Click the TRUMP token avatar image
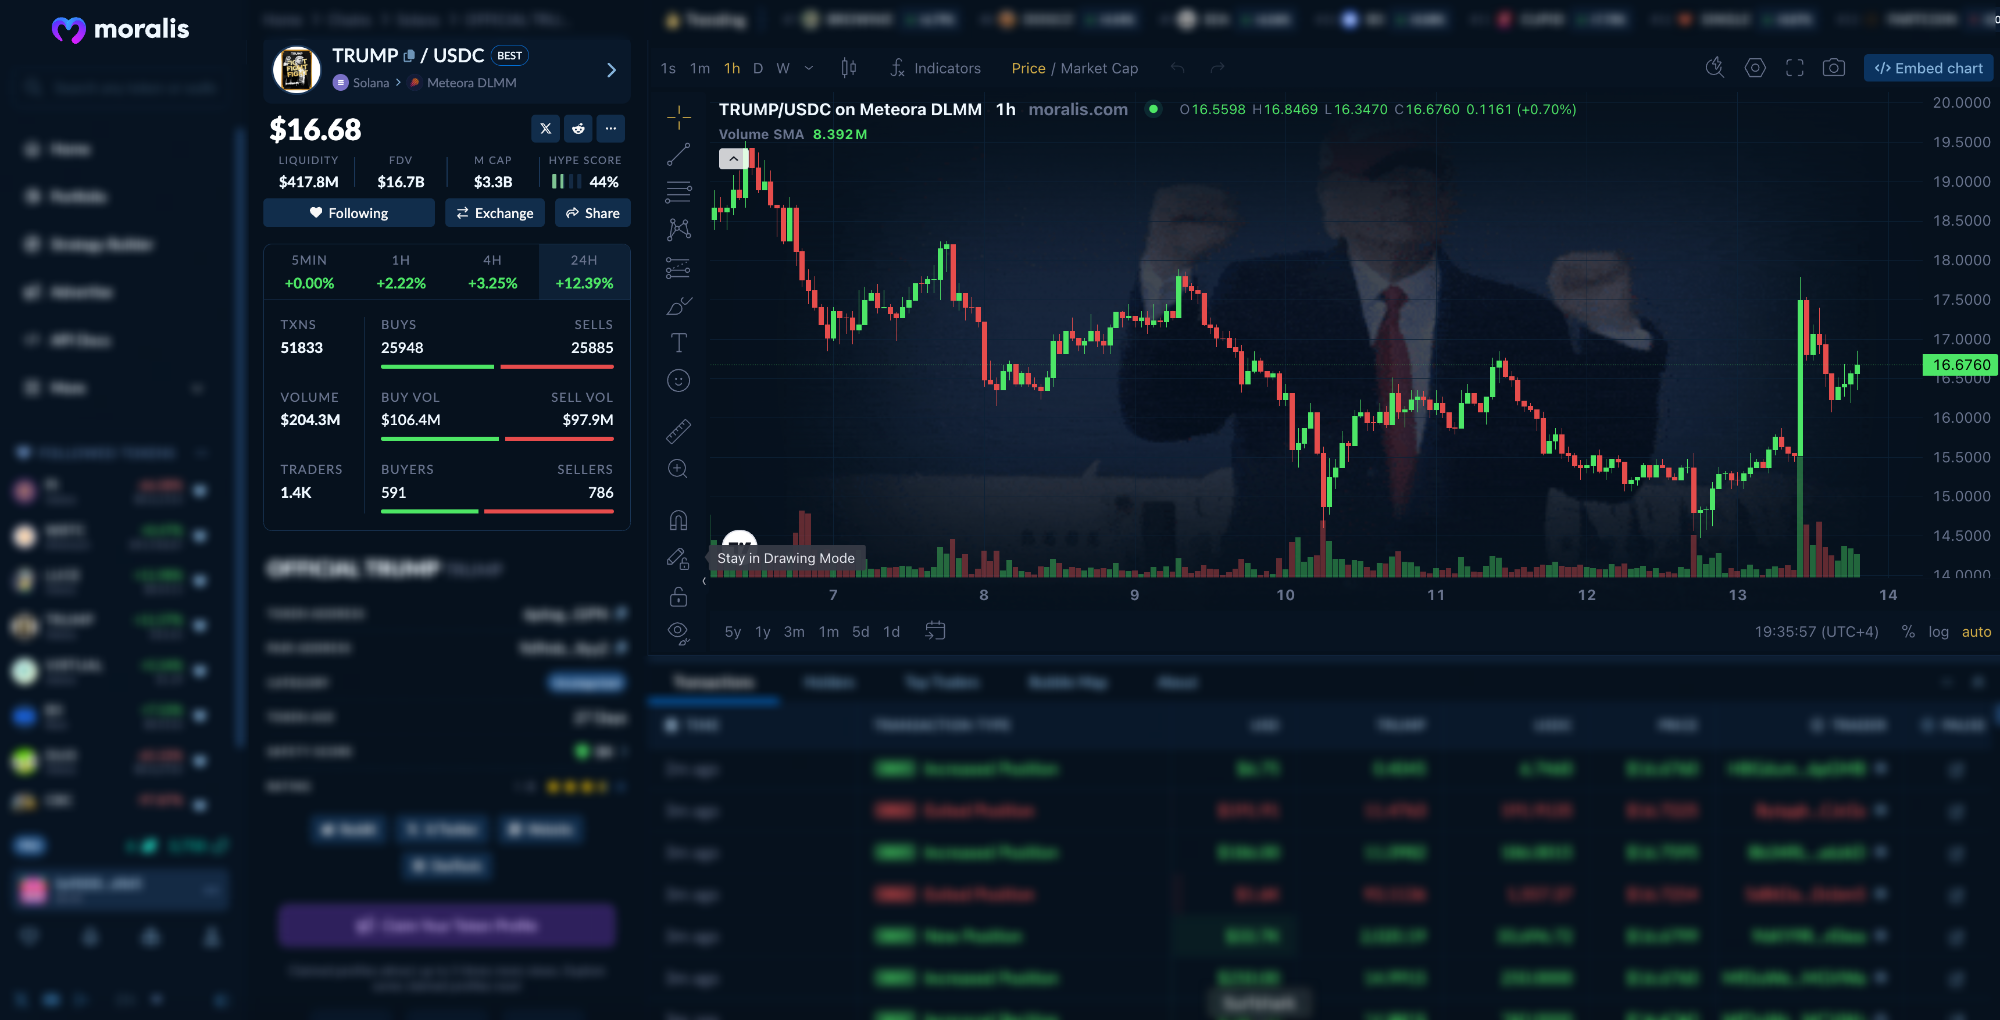The image size is (2000, 1020). (297, 70)
